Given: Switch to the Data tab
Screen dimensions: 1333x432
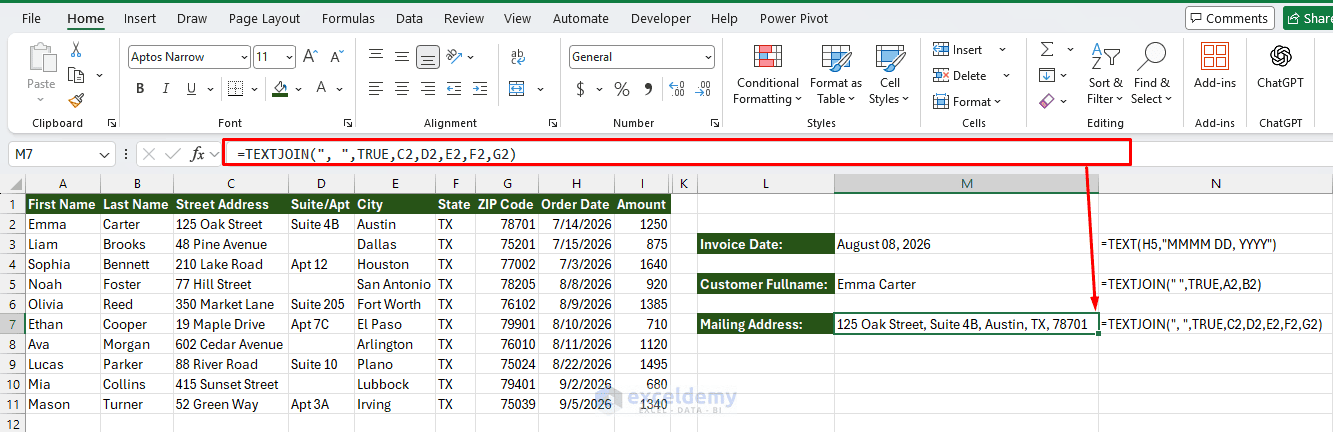Looking at the screenshot, I should [x=409, y=18].
